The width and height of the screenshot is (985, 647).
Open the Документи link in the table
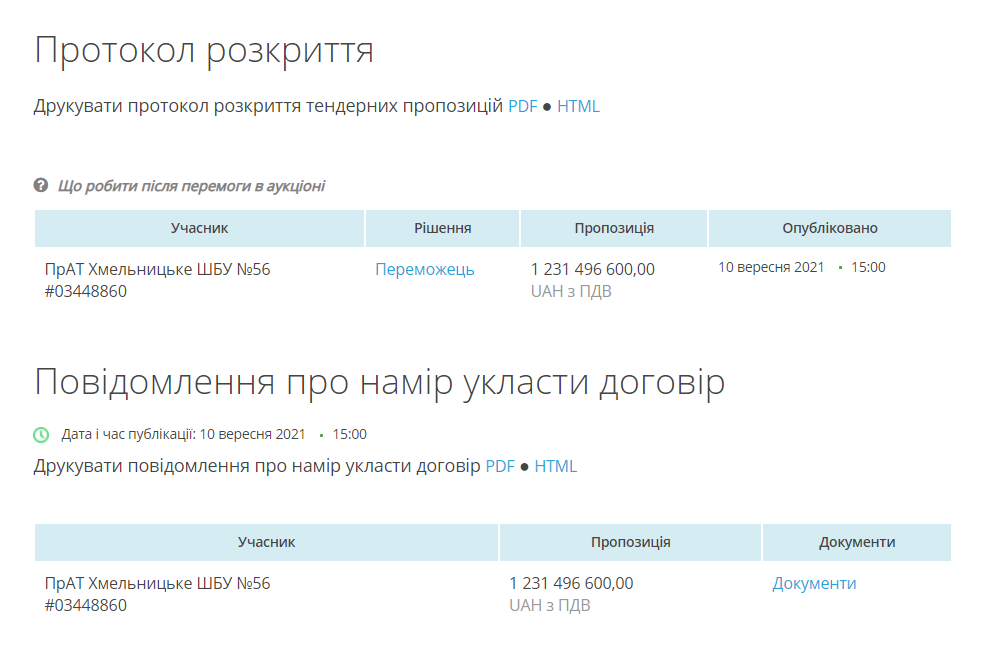pyautogui.click(x=814, y=584)
